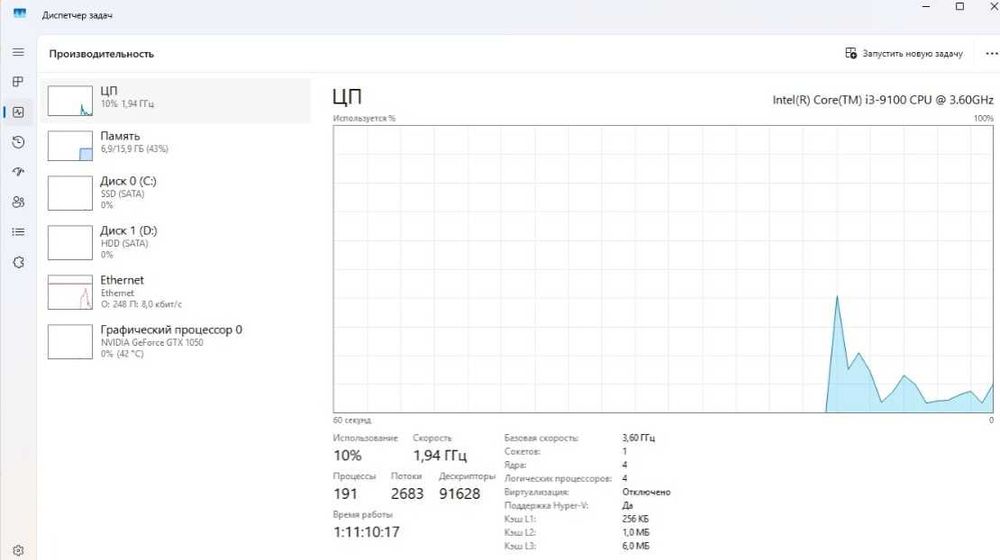1000x560 pixels.
Task: Select the Ethernet performance item
Action: click(x=176, y=291)
